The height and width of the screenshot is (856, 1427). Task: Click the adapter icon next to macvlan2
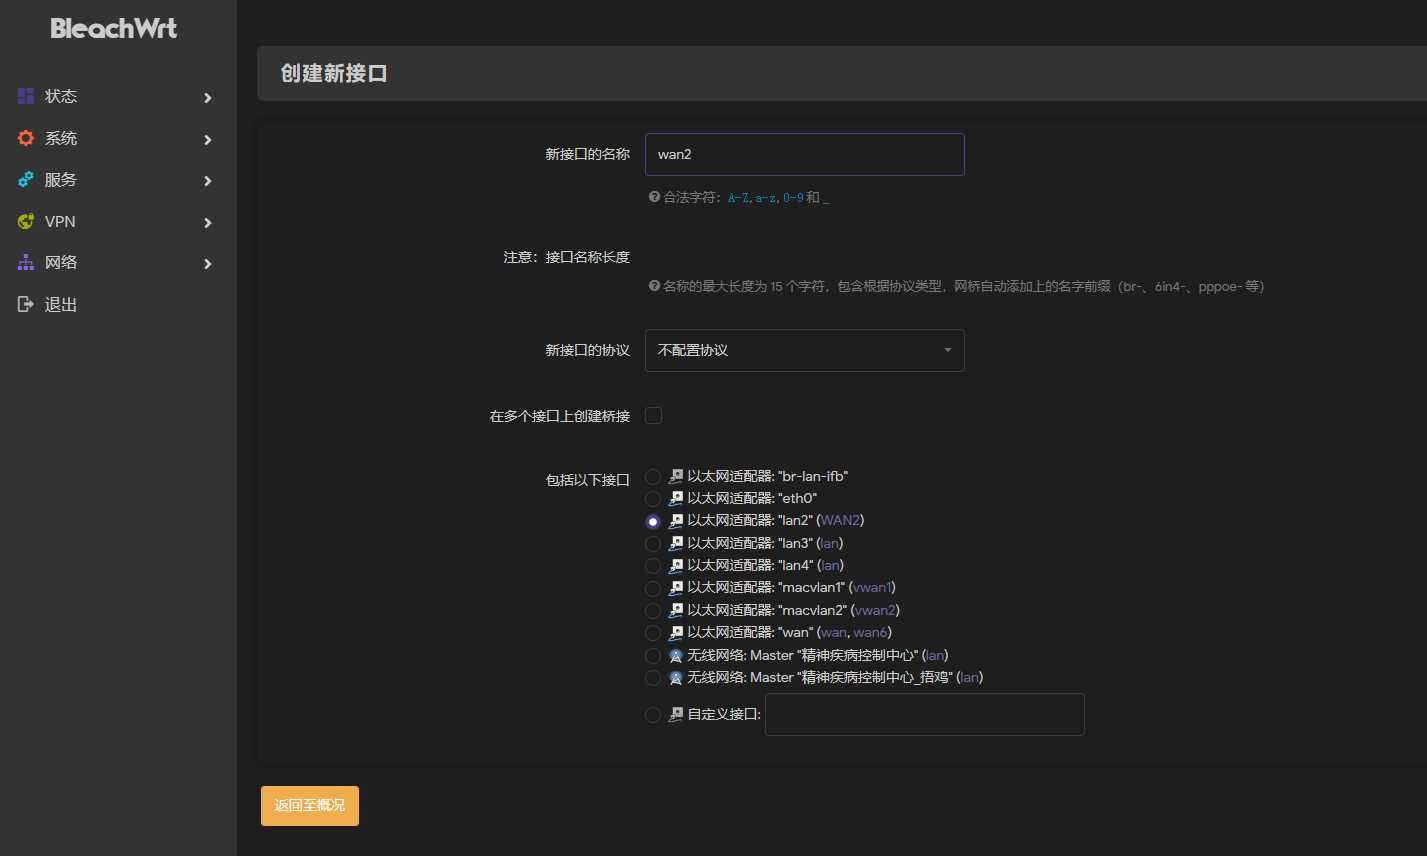676,610
